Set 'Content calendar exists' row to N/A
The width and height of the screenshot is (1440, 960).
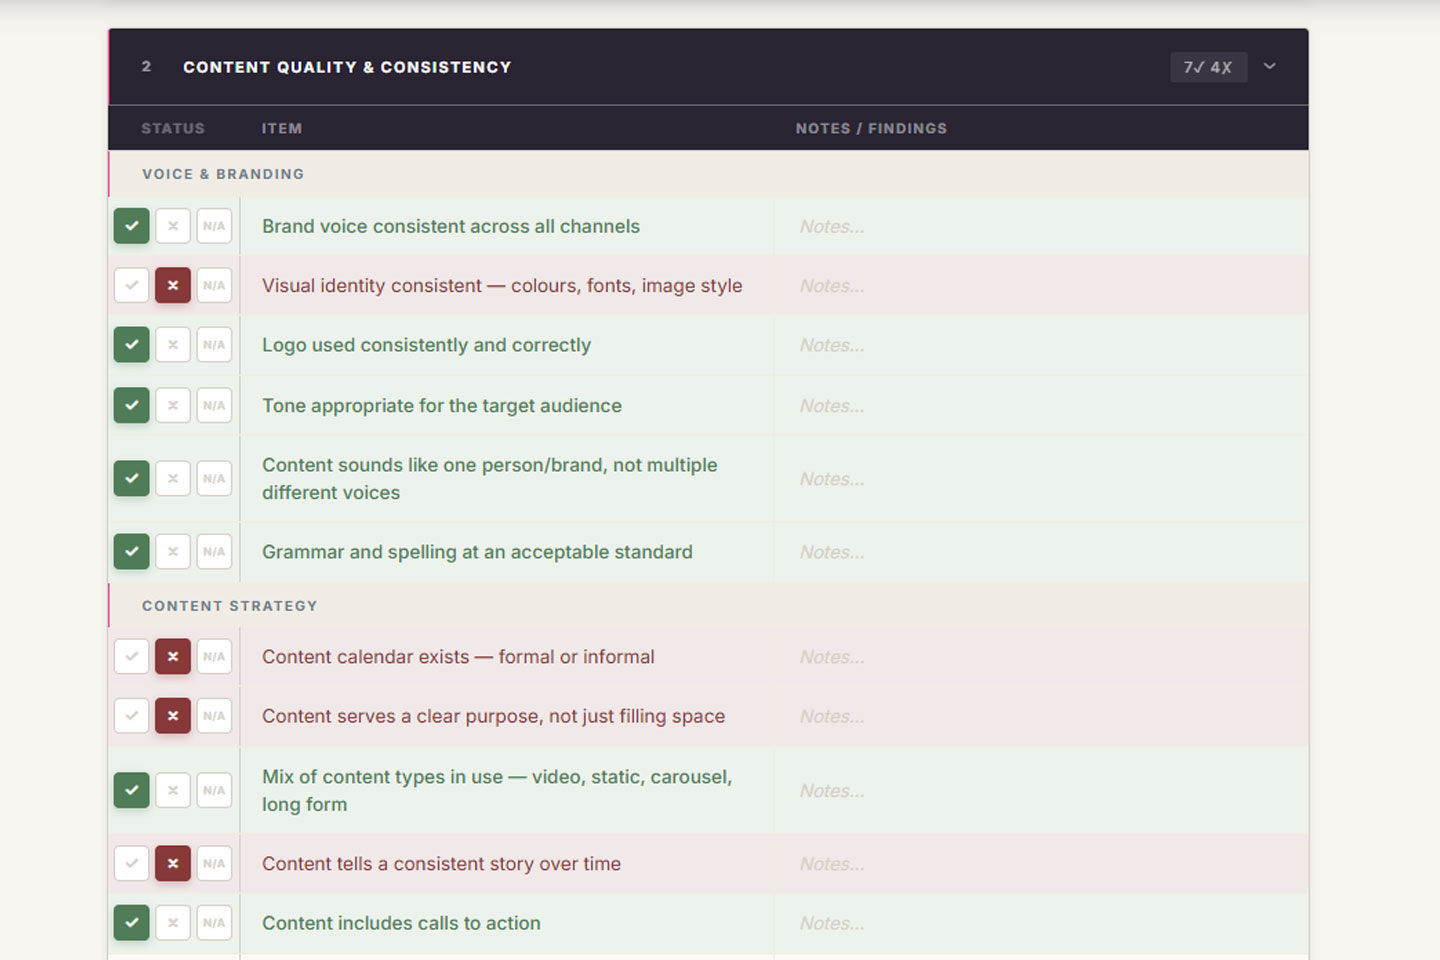tap(214, 656)
